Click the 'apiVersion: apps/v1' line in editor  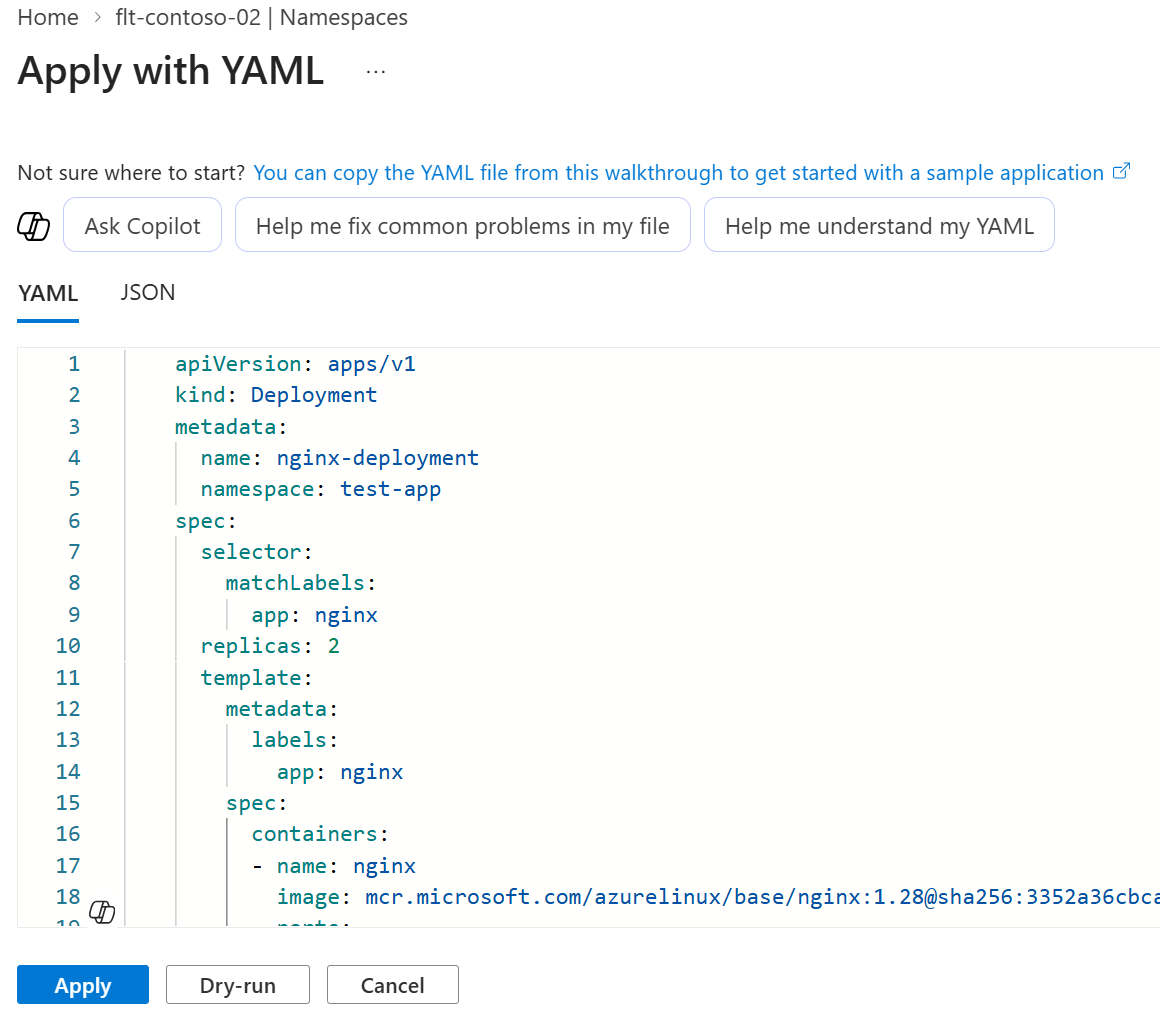[x=295, y=364]
